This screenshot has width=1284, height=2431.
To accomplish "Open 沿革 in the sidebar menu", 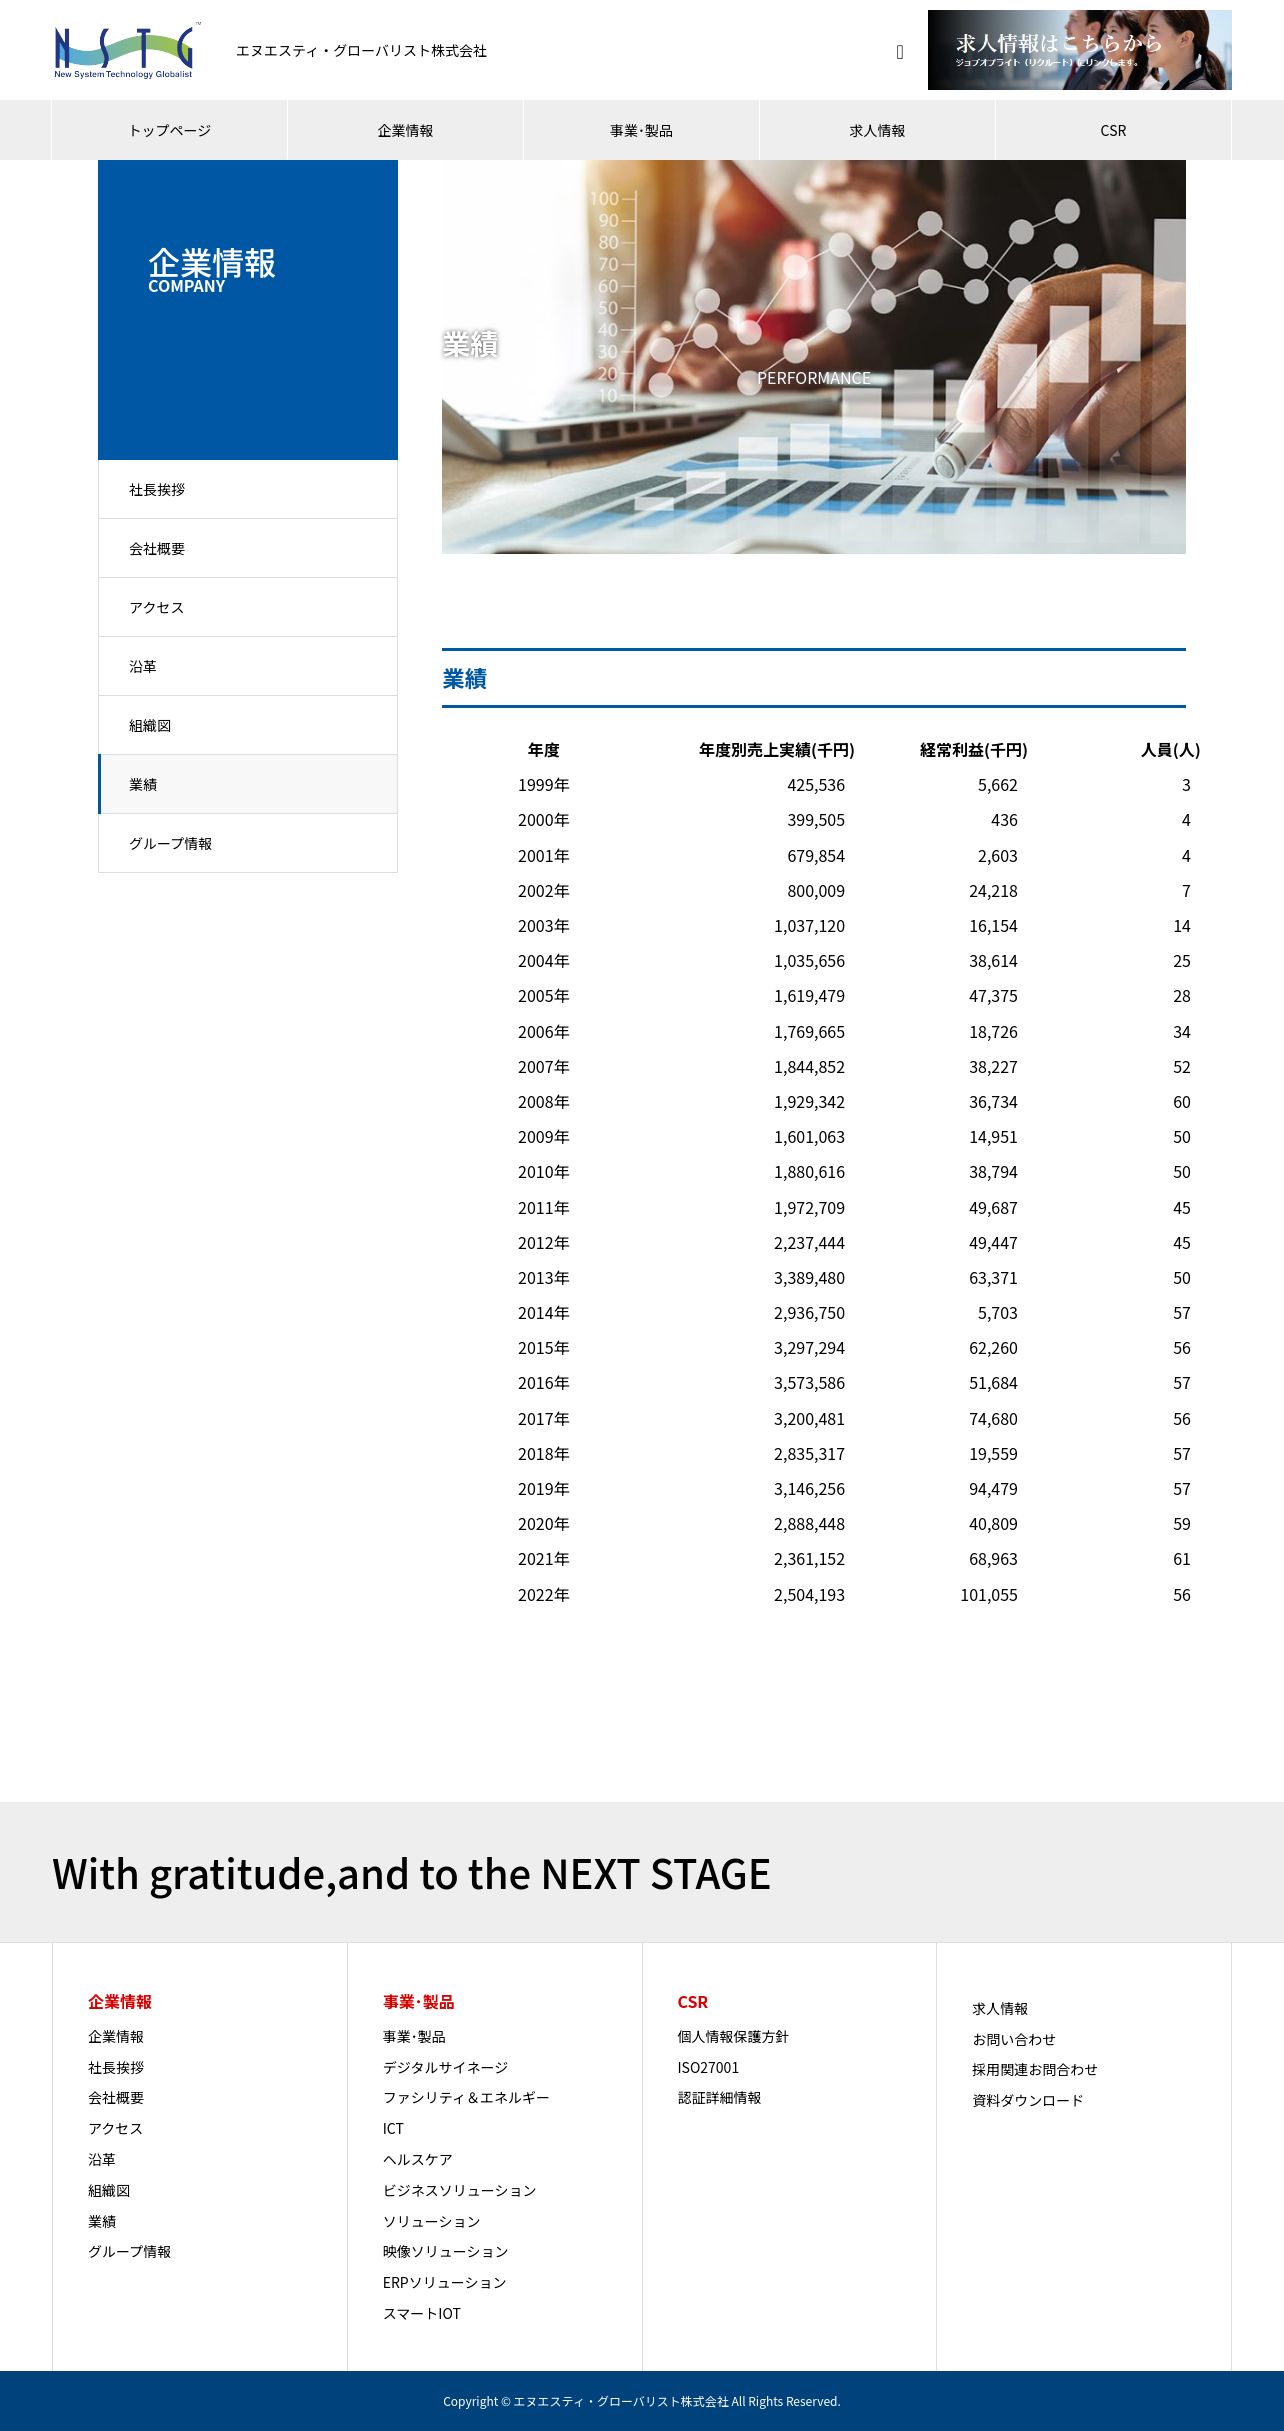I will tap(248, 666).
